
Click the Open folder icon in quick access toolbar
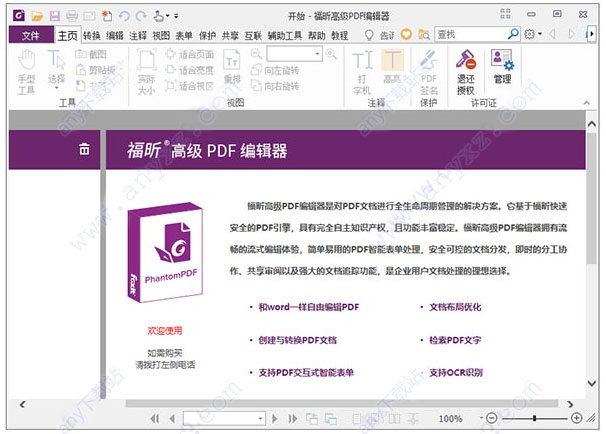coord(37,16)
